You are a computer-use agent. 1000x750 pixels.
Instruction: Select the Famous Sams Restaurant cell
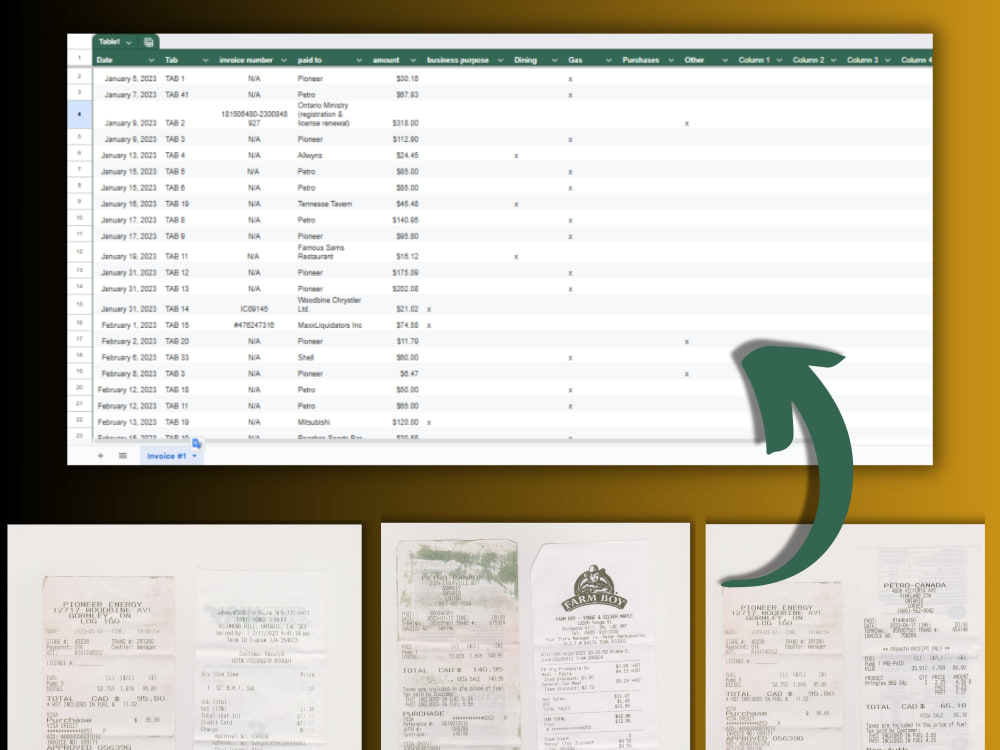click(x=321, y=252)
